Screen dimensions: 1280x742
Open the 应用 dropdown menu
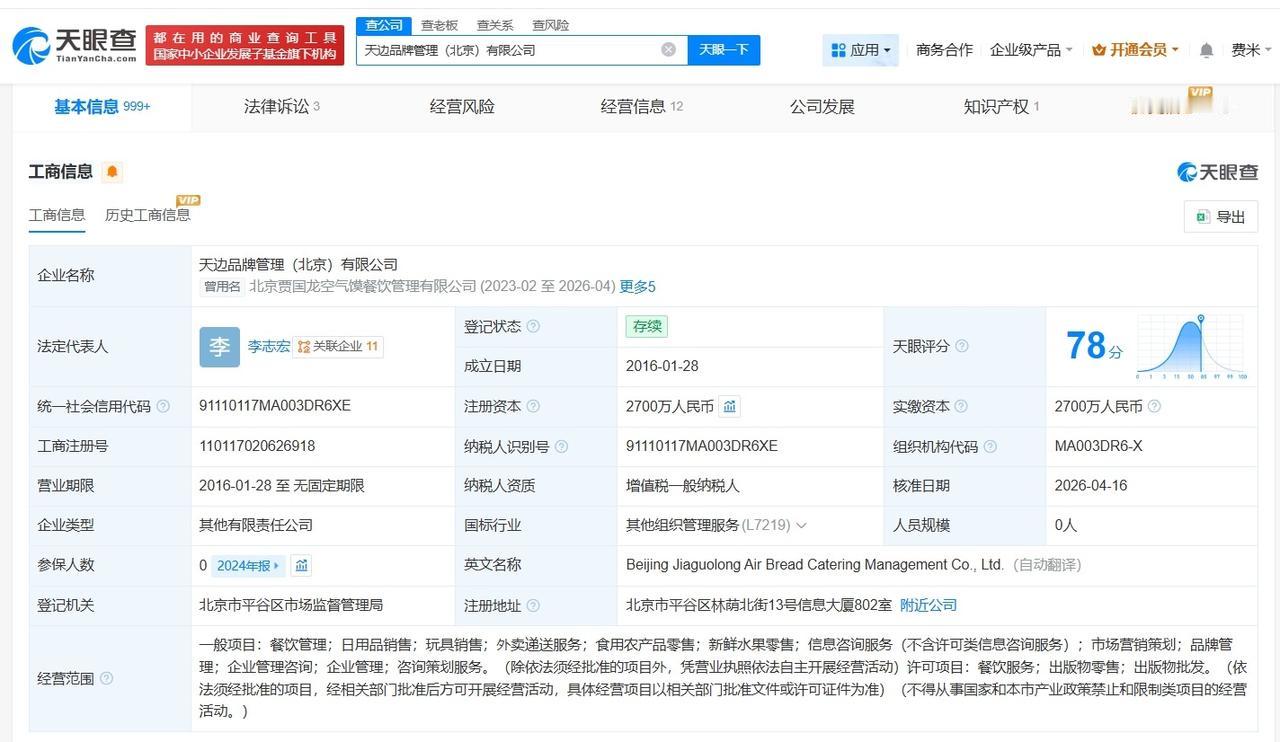(860, 50)
